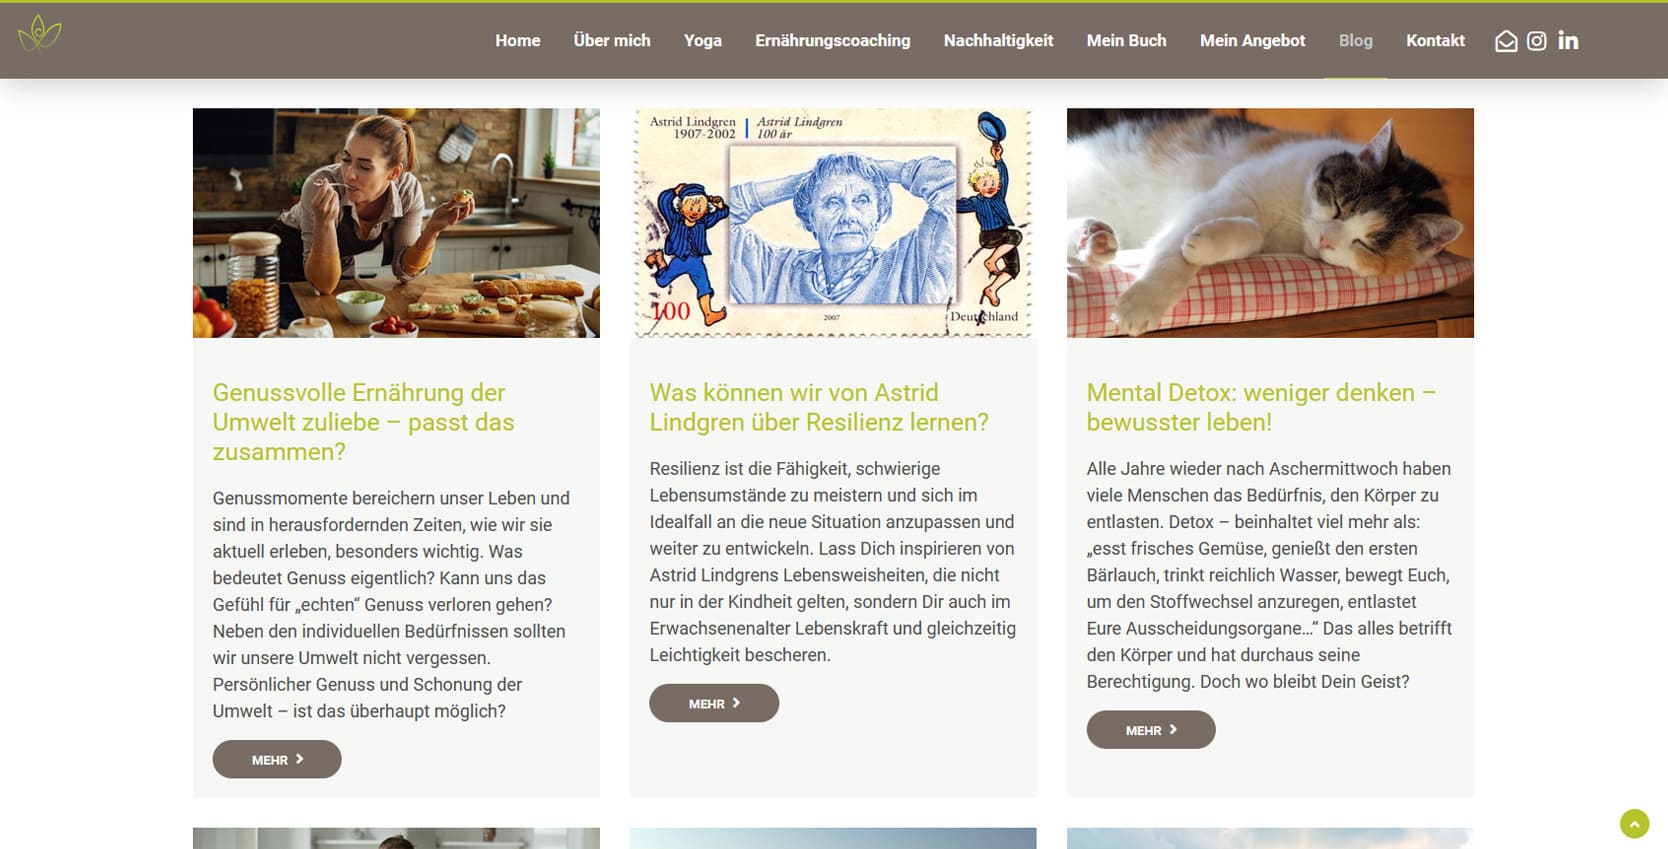
Task: Open the email envelope icon
Action: click(1505, 41)
